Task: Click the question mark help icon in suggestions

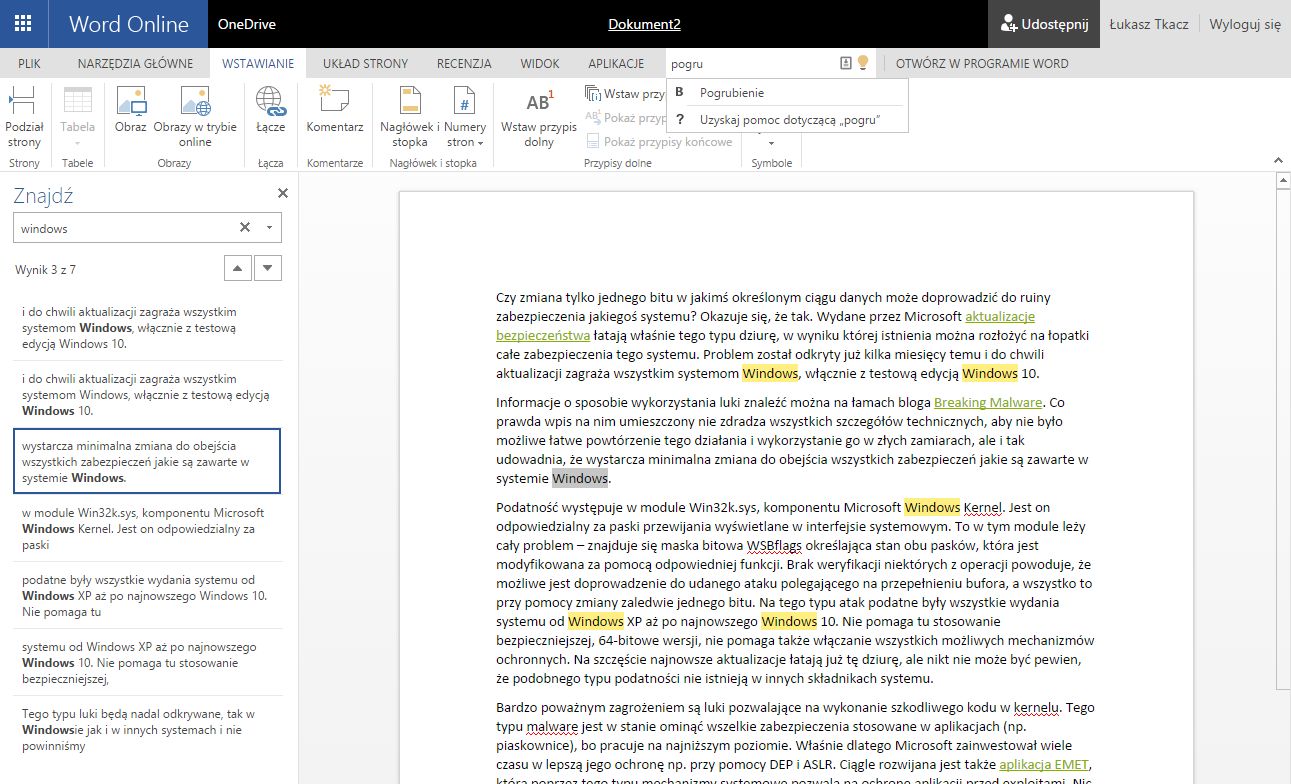Action: 680,119
